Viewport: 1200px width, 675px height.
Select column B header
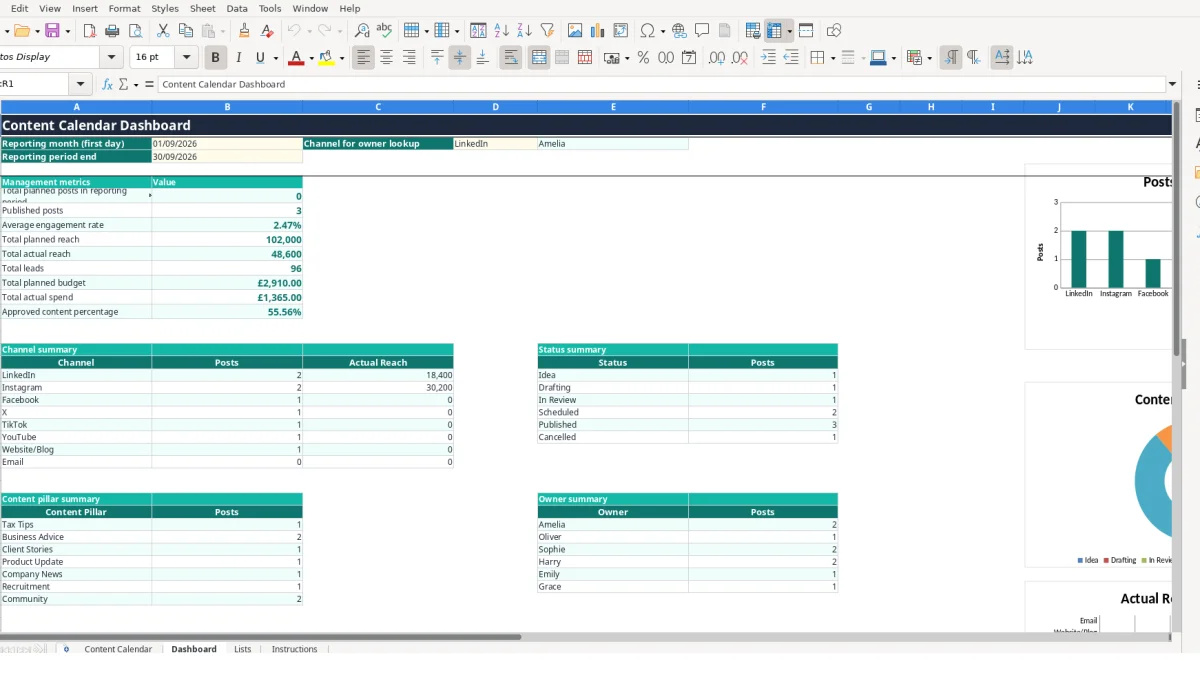(227, 106)
